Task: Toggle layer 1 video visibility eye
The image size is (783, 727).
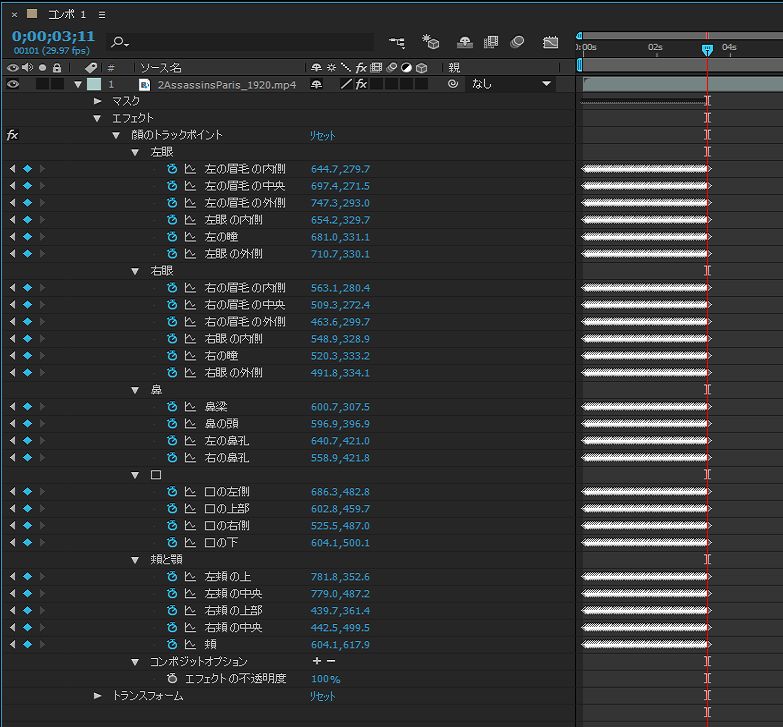Action: coord(13,84)
